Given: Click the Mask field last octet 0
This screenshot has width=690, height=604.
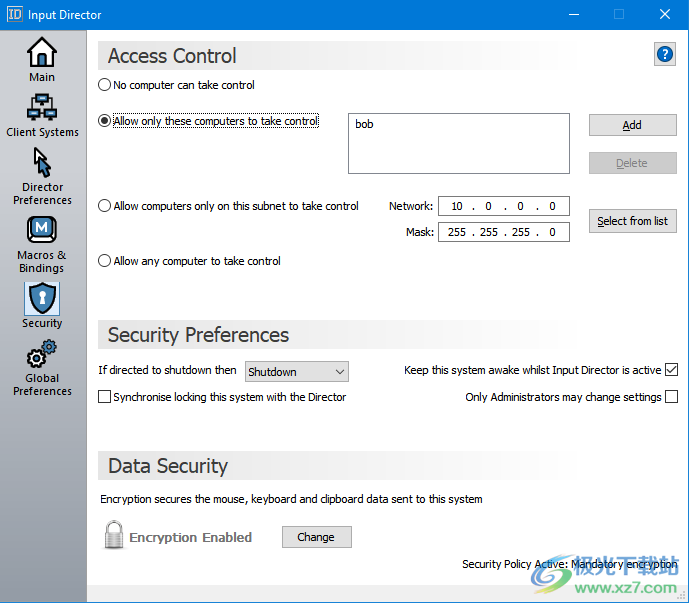Looking at the screenshot, I should pos(552,232).
